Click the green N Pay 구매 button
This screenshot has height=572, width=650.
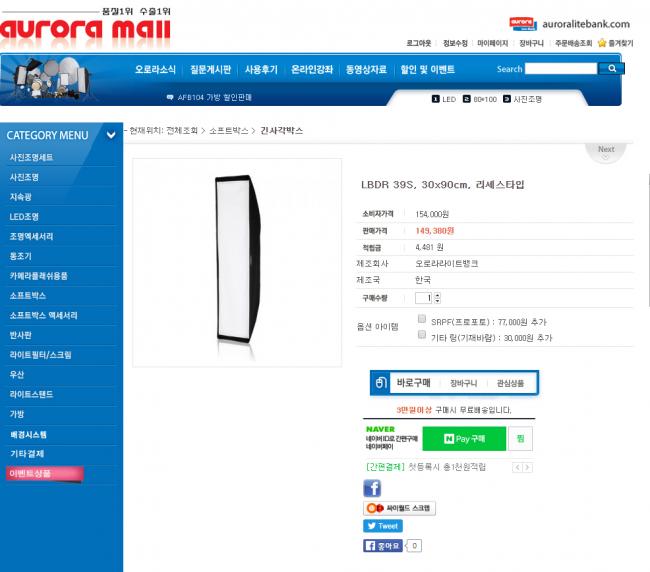click(464, 439)
